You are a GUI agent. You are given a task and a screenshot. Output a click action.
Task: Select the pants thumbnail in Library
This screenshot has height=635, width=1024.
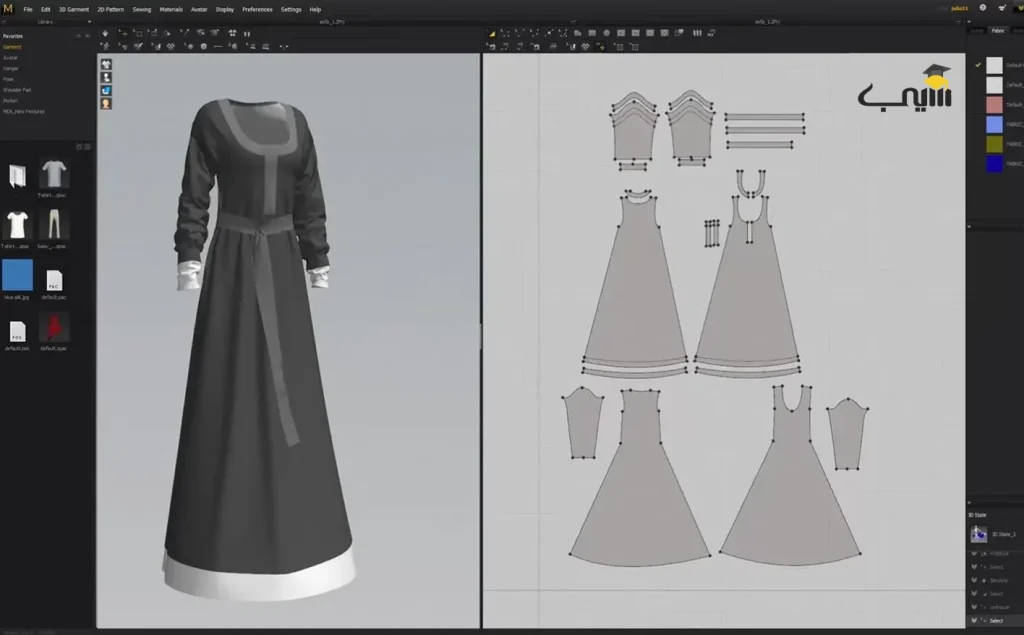[54, 225]
